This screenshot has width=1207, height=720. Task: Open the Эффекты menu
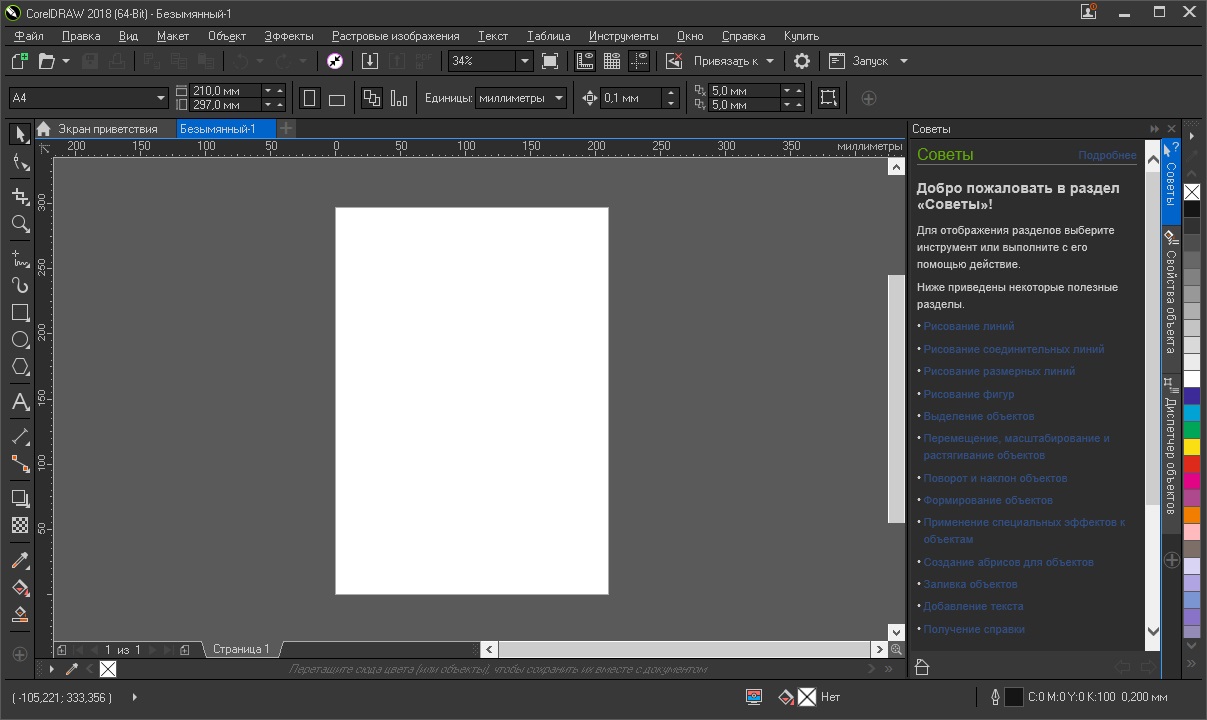pos(288,36)
